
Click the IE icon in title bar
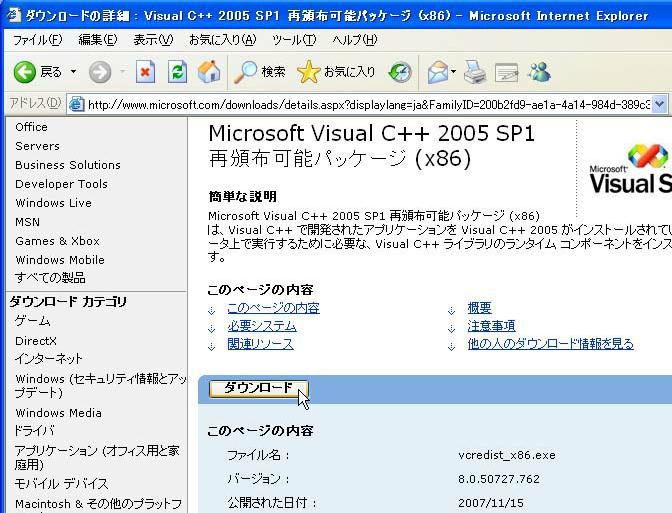click(13, 15)
